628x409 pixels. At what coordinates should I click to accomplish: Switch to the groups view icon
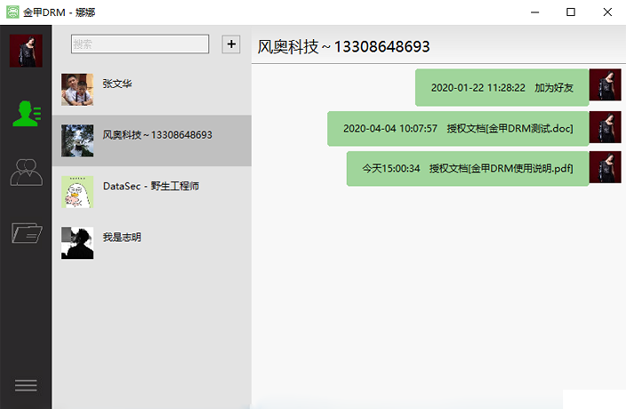coord(26,172)
